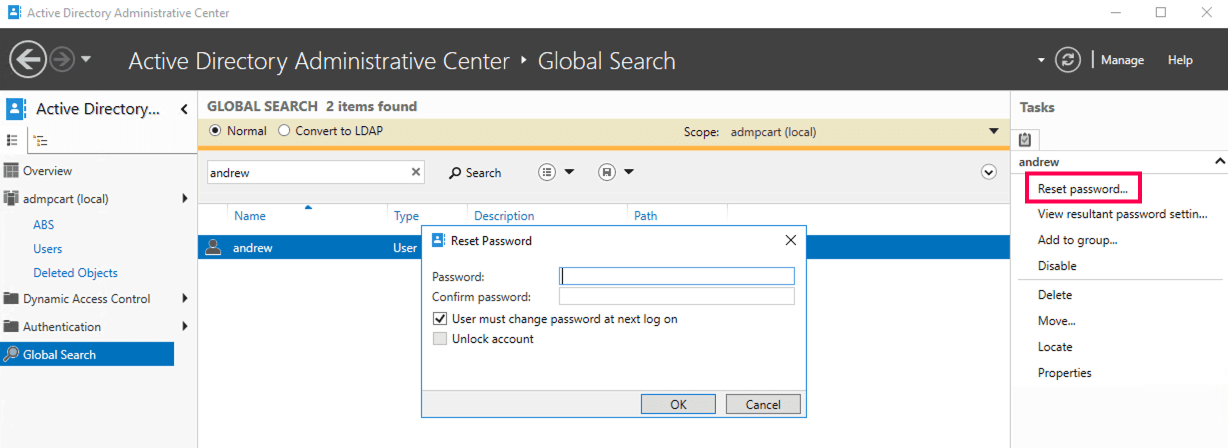
Task: Click Locate task
Action: (1055, 347)
